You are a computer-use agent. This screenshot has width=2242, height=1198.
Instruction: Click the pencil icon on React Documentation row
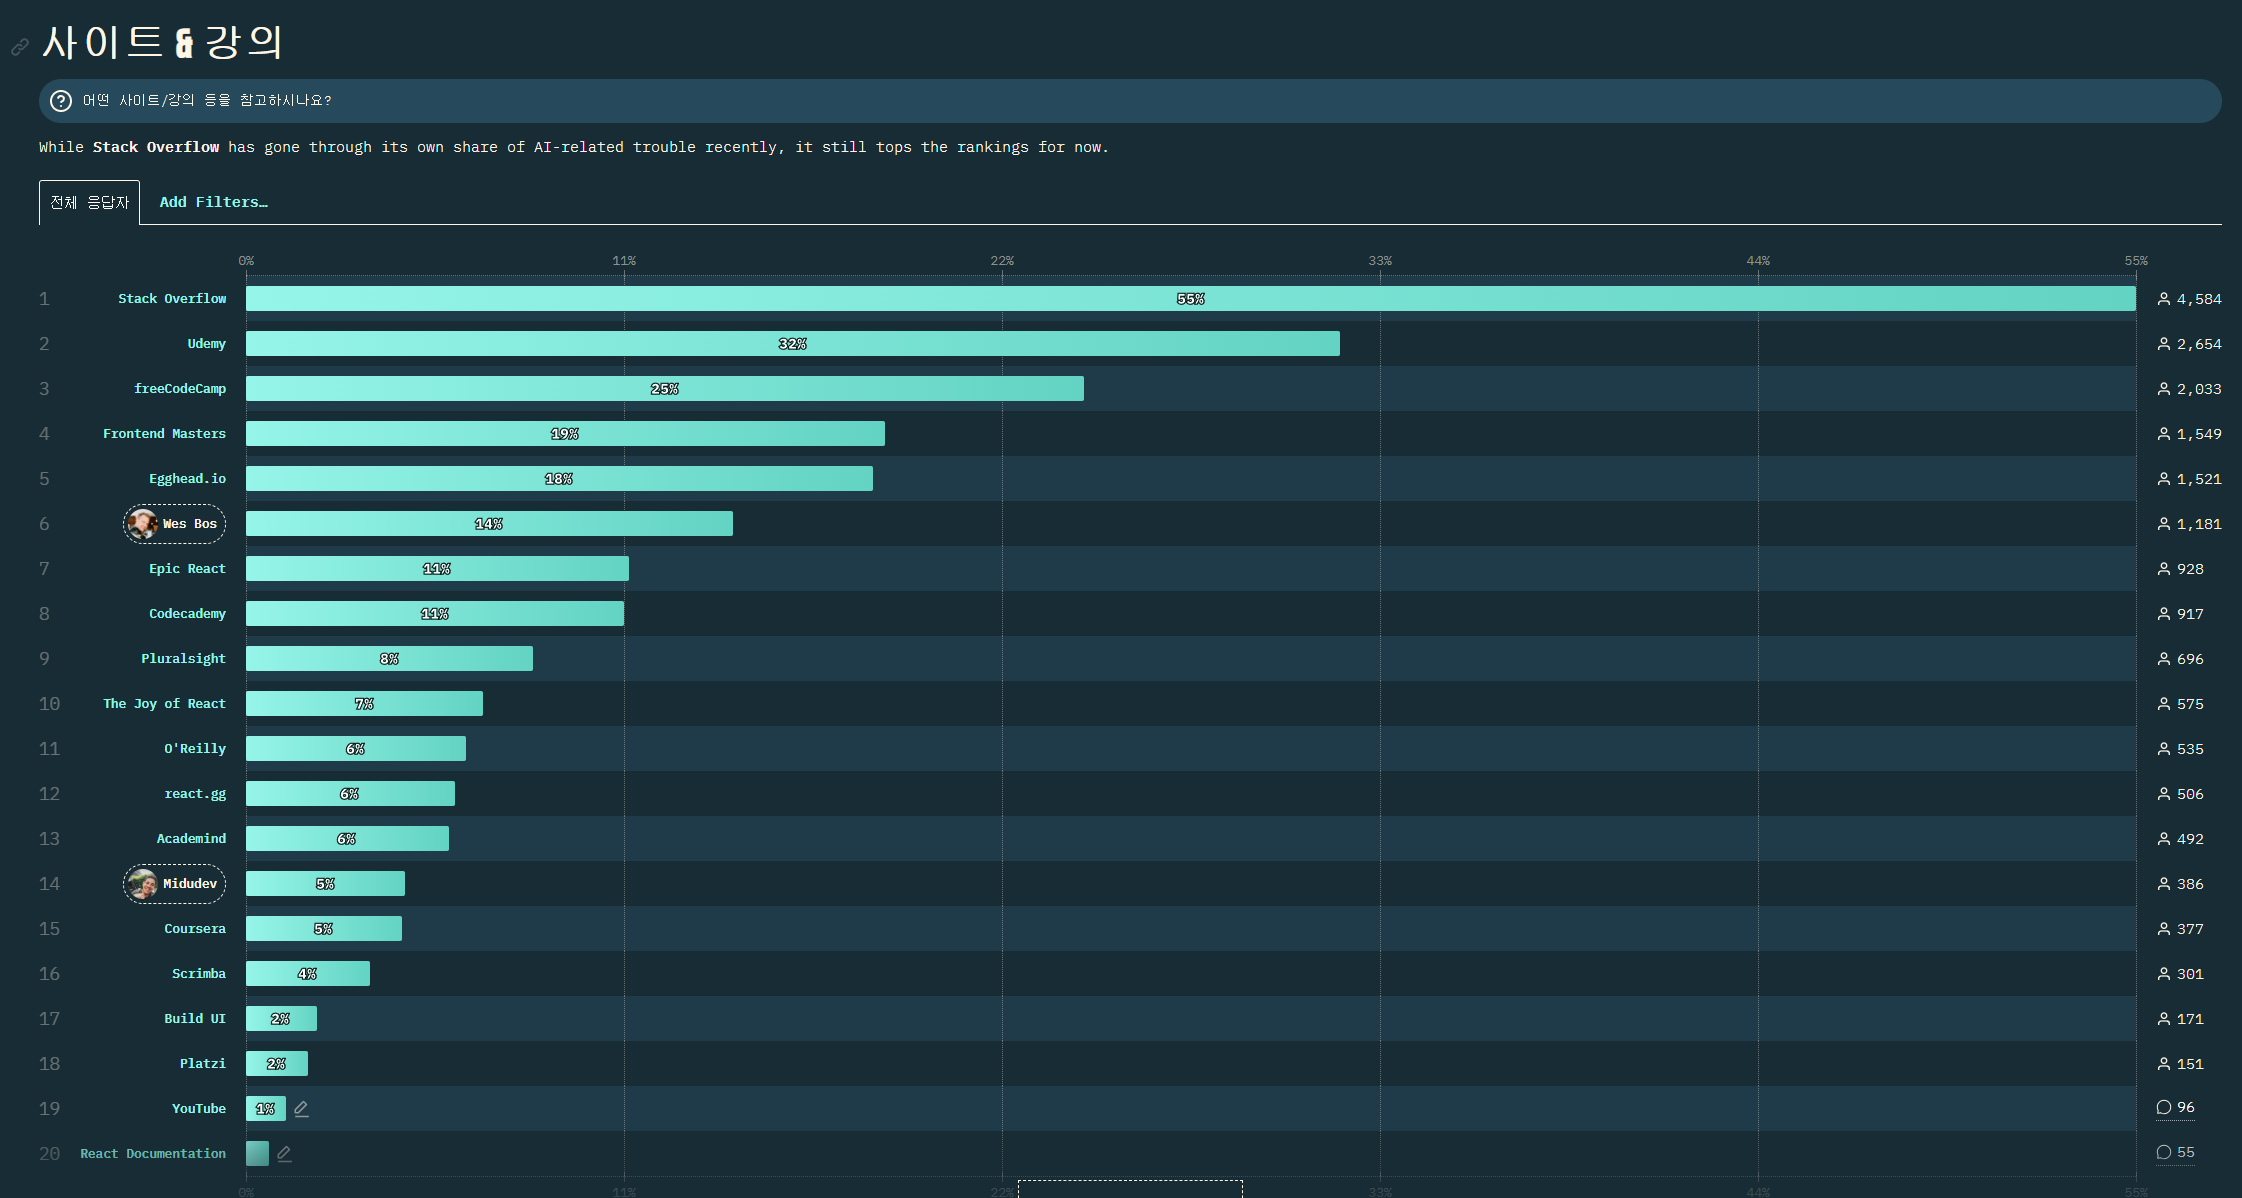pyautogui.click(x=285, y=1153)
